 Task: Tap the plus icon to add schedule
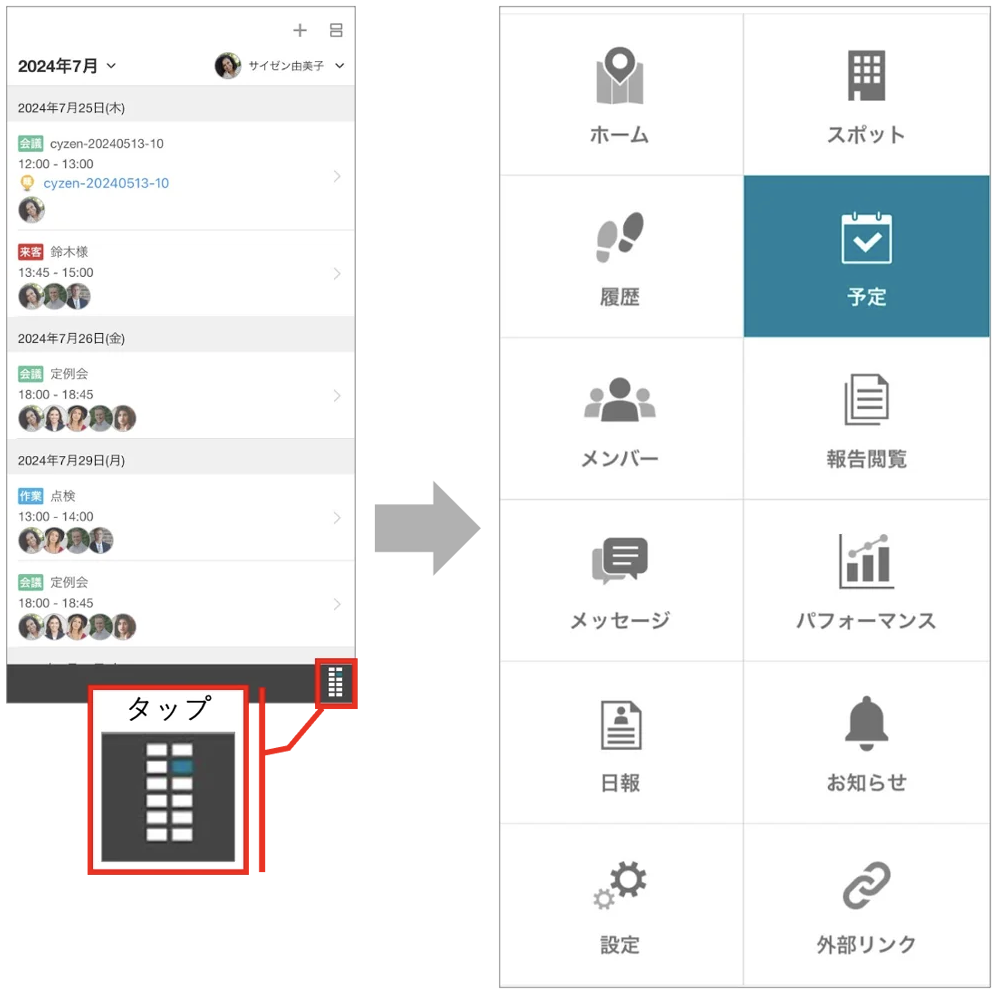pos(300,30)
